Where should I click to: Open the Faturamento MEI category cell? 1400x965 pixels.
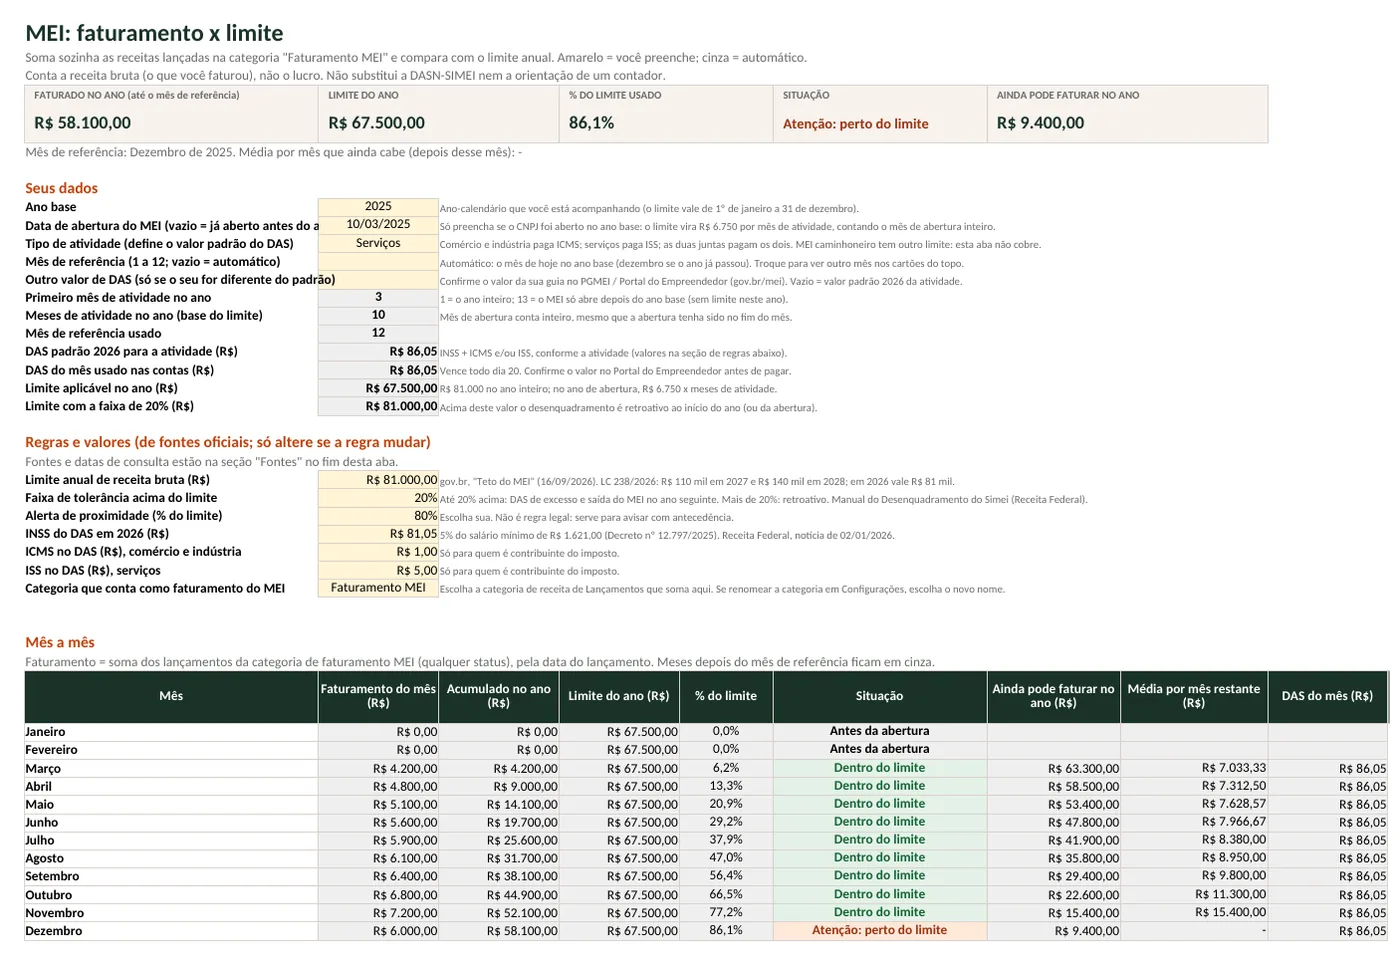(378, 588)
